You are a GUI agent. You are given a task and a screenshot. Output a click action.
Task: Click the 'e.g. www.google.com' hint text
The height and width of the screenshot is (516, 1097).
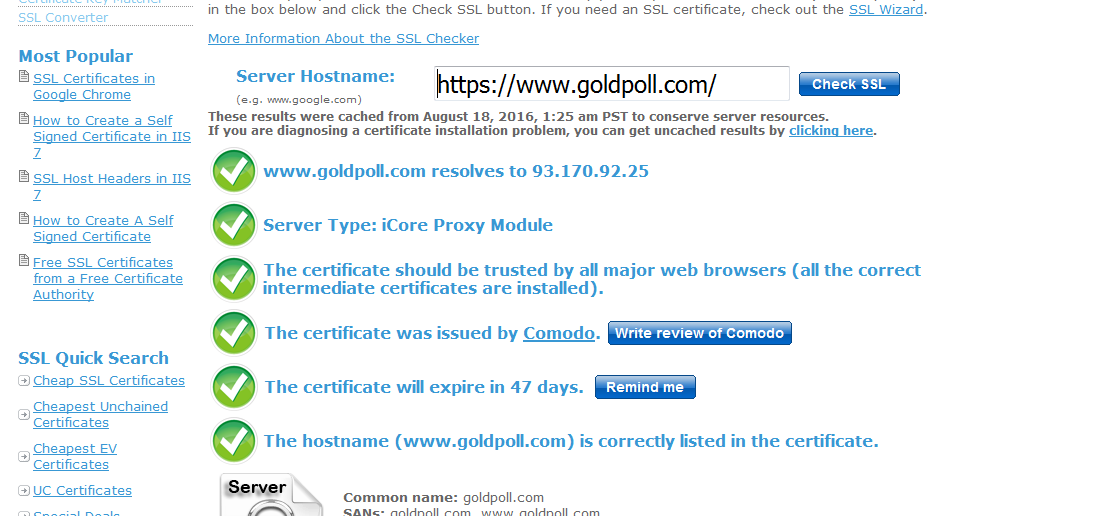click(x=299, y=99)
